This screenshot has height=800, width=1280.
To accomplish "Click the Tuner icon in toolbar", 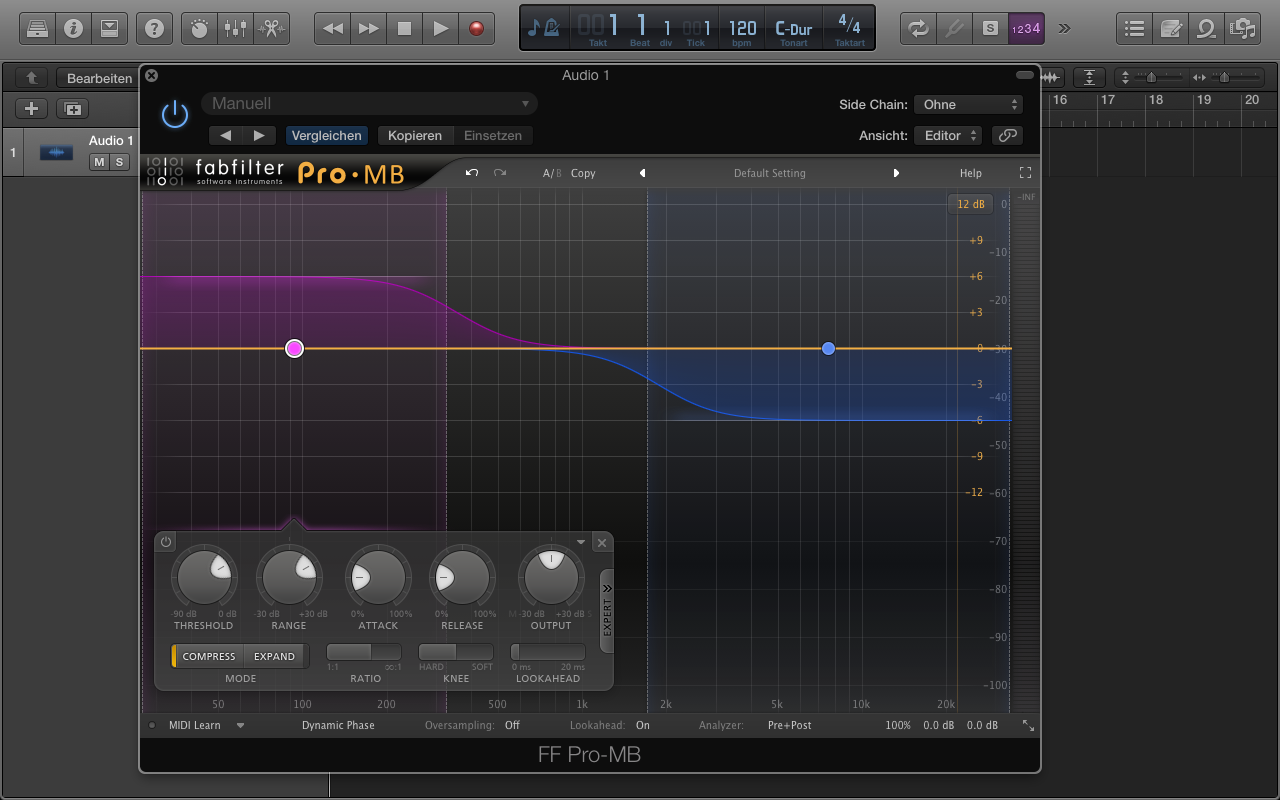I will [954, 29].
